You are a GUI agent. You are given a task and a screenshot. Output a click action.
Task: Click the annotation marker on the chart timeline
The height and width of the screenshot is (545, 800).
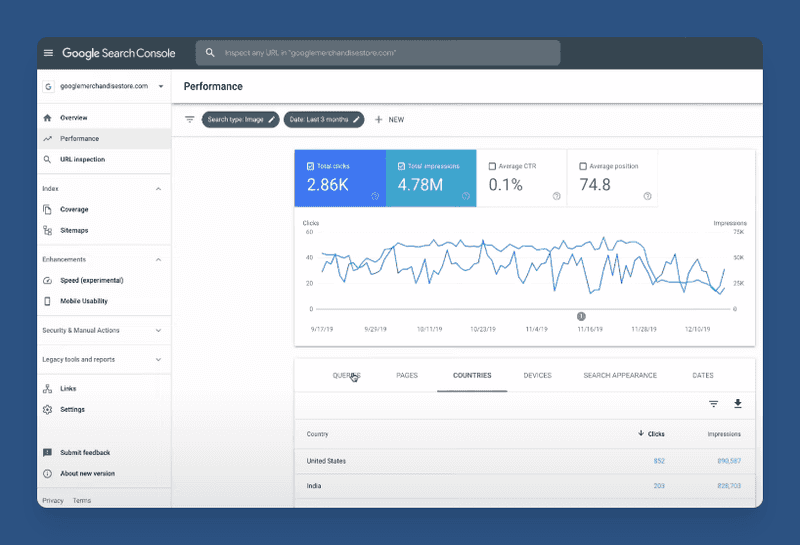(581, 316)
